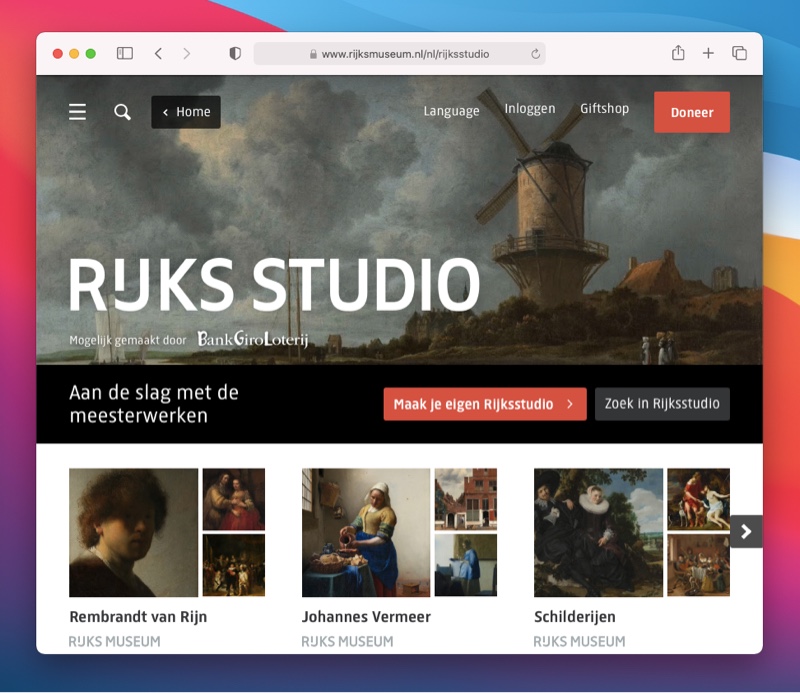Click the Inloggen link
The height and width of the screenshot is (693, 800).
coord(530,109)
